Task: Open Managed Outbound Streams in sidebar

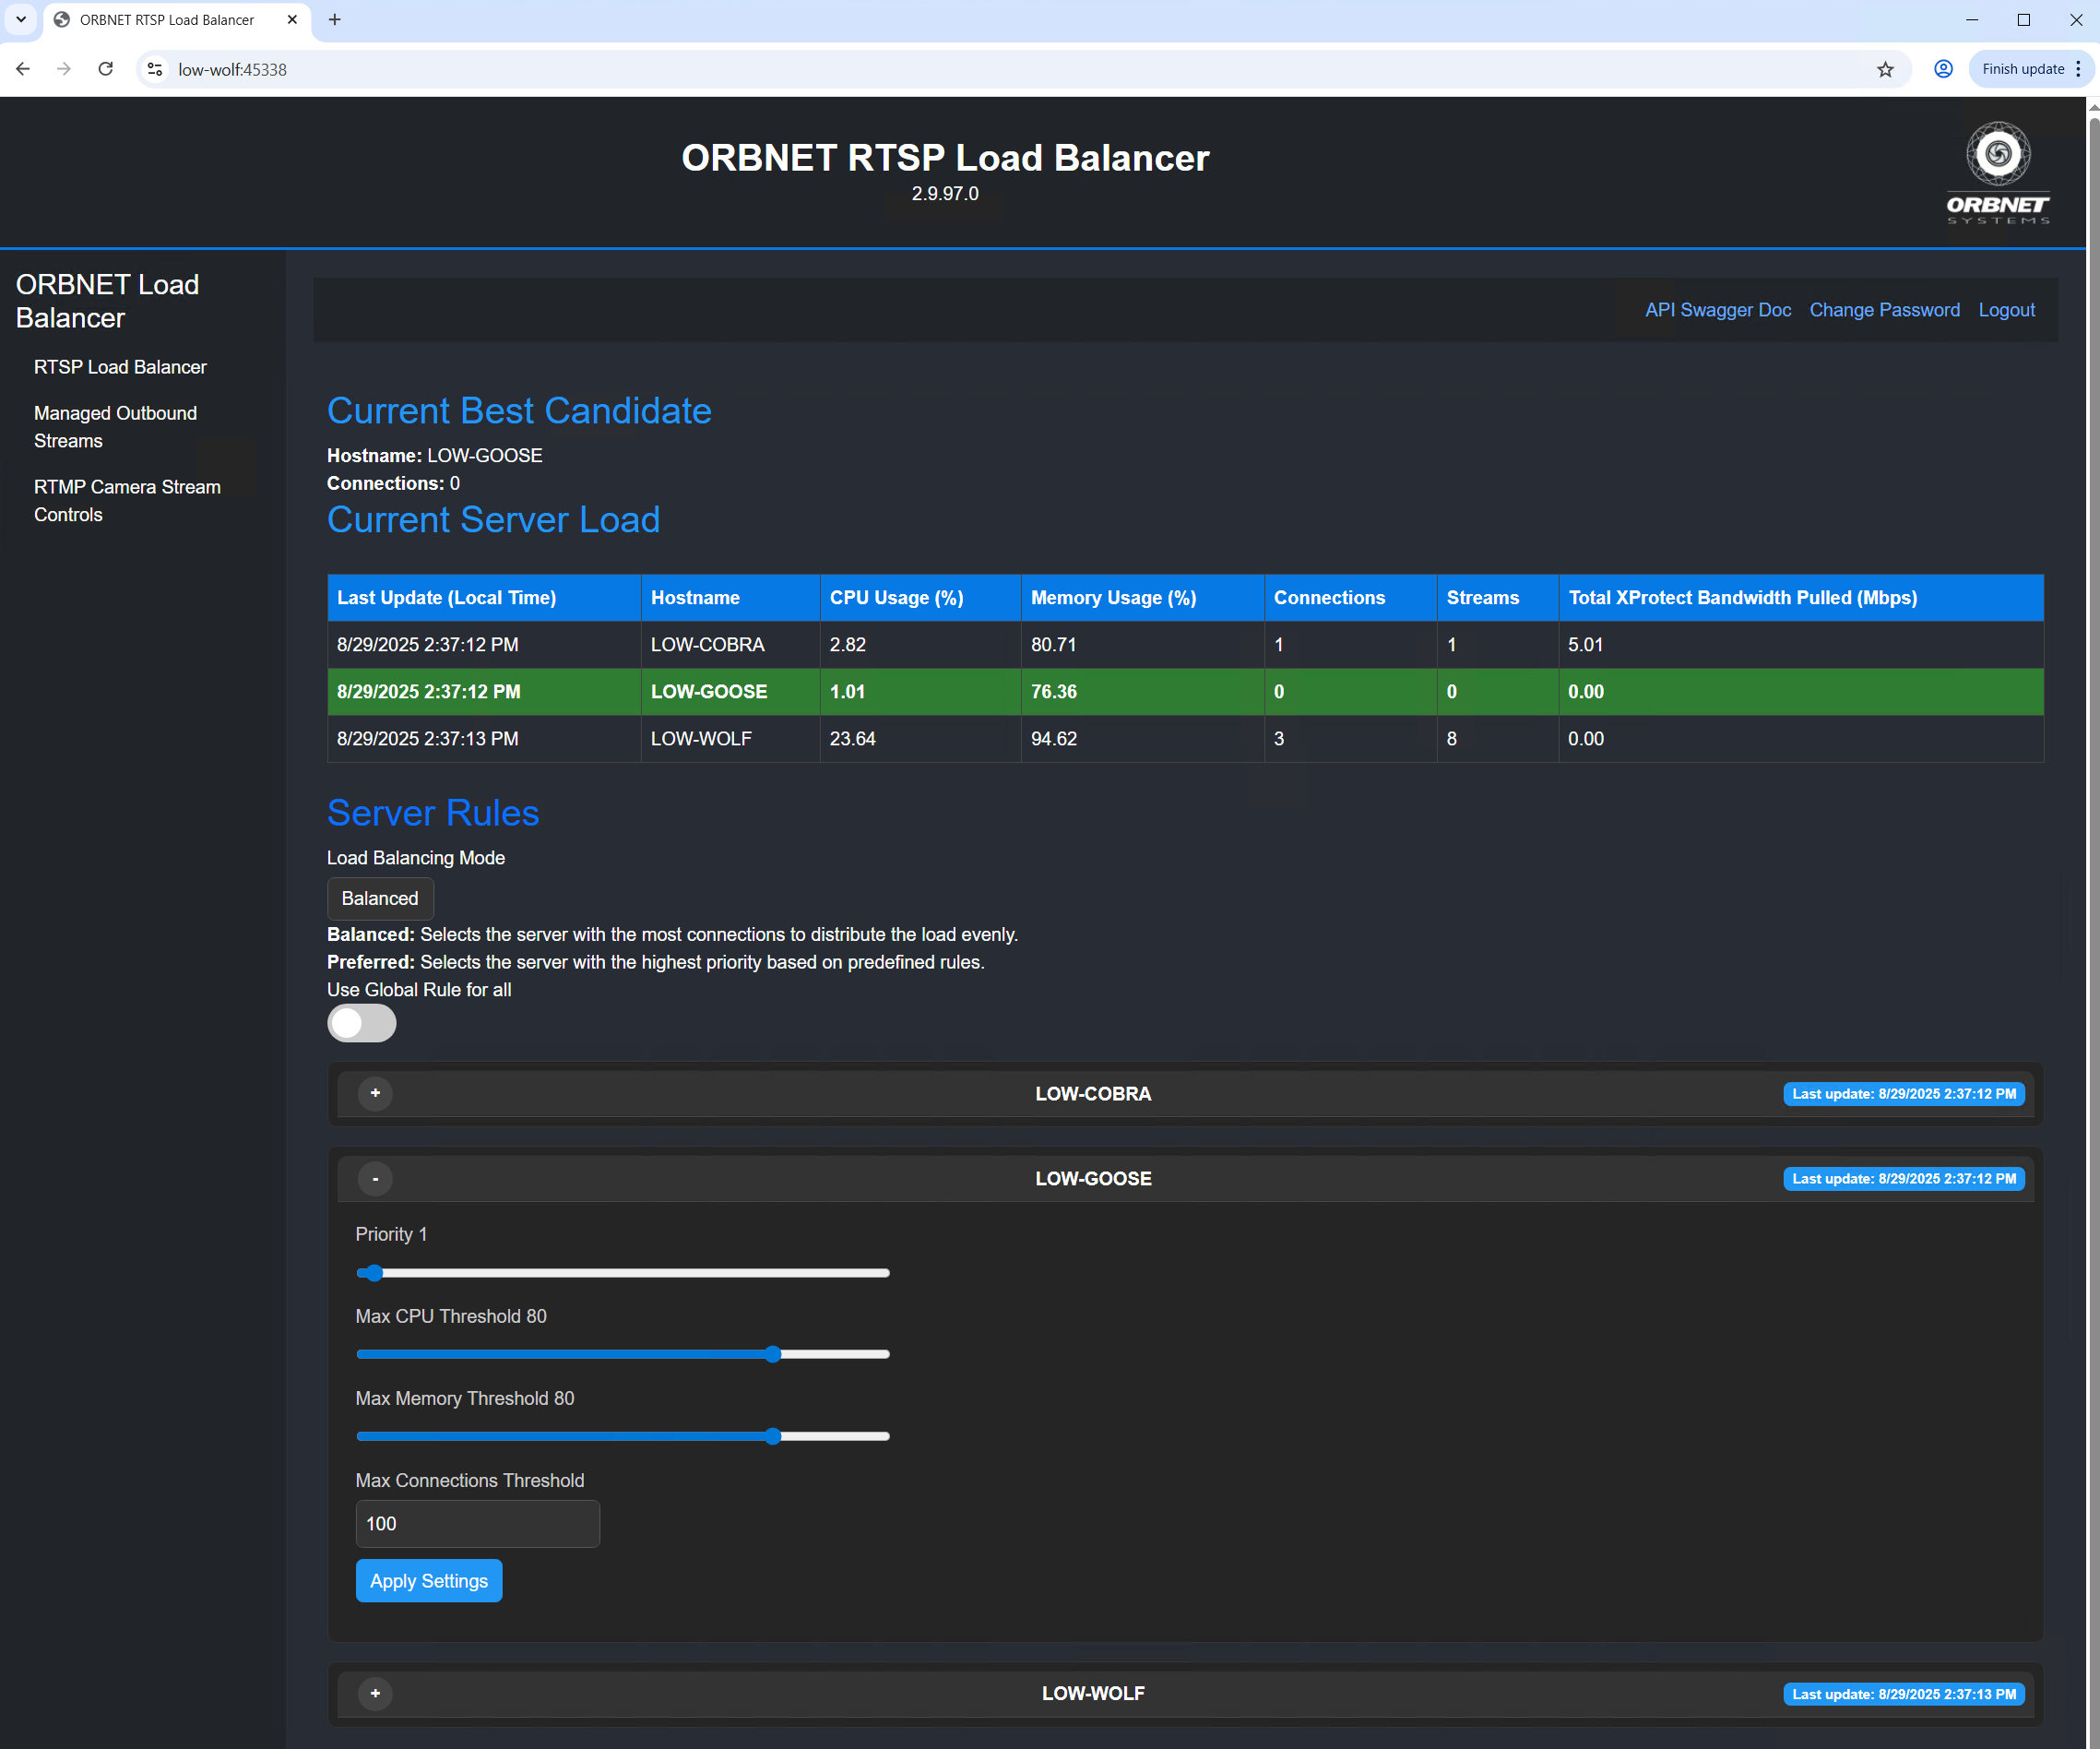Action: tap(115, 427)
